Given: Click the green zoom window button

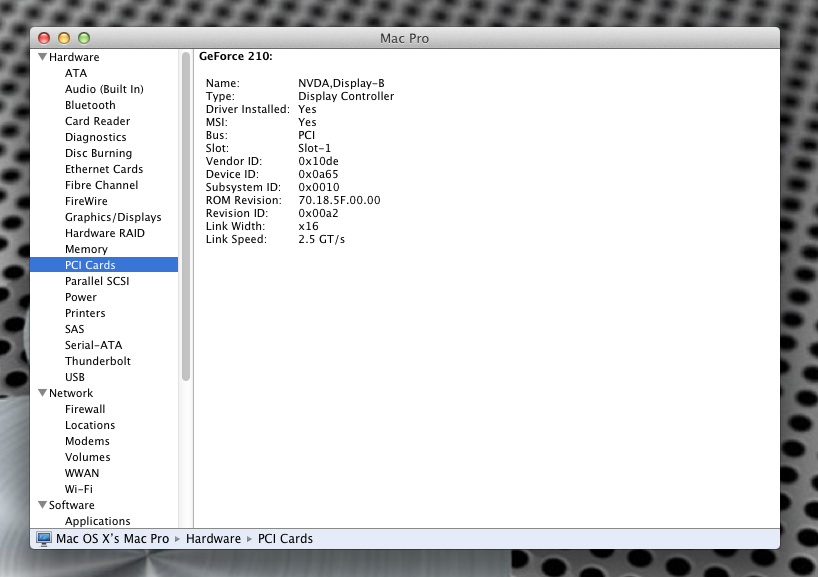Looking at the screenshot, I should [84, 38].
